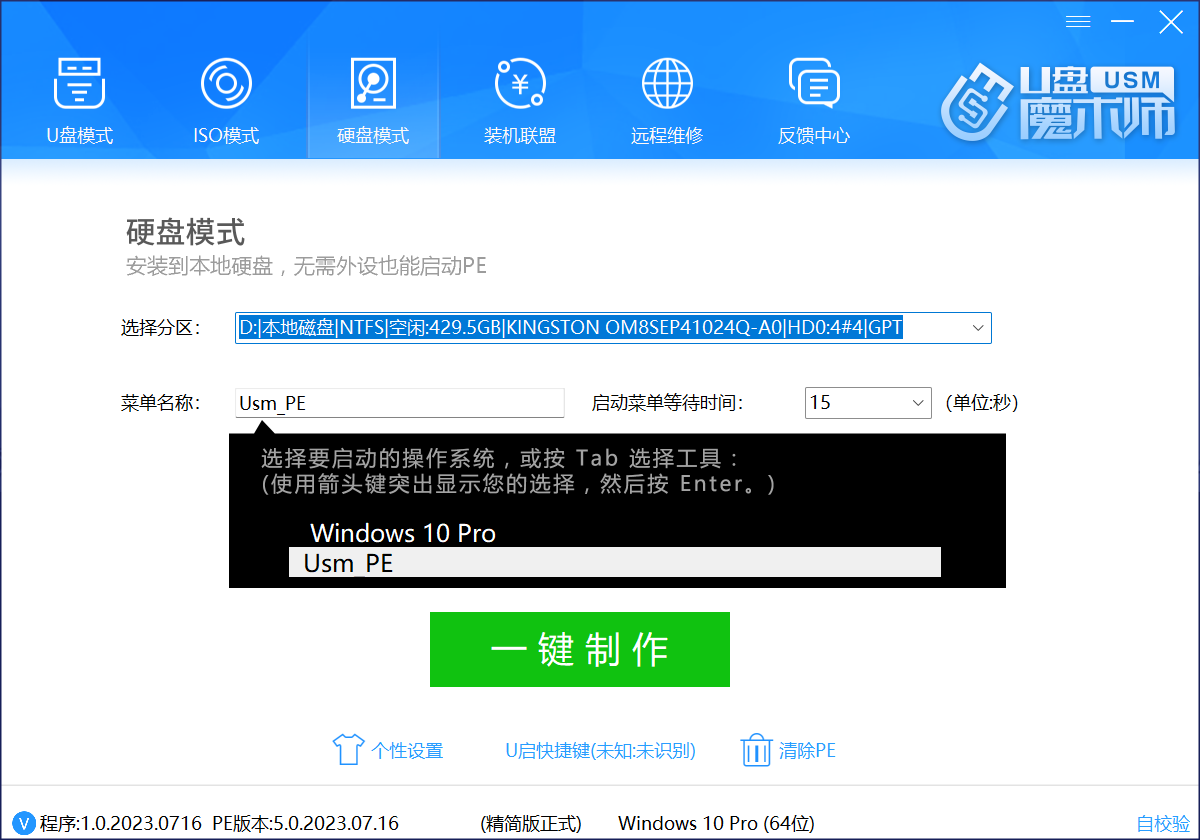
Task: Select highlighted Usm_PE boot preview entry
Action: (x=615, y=562)
